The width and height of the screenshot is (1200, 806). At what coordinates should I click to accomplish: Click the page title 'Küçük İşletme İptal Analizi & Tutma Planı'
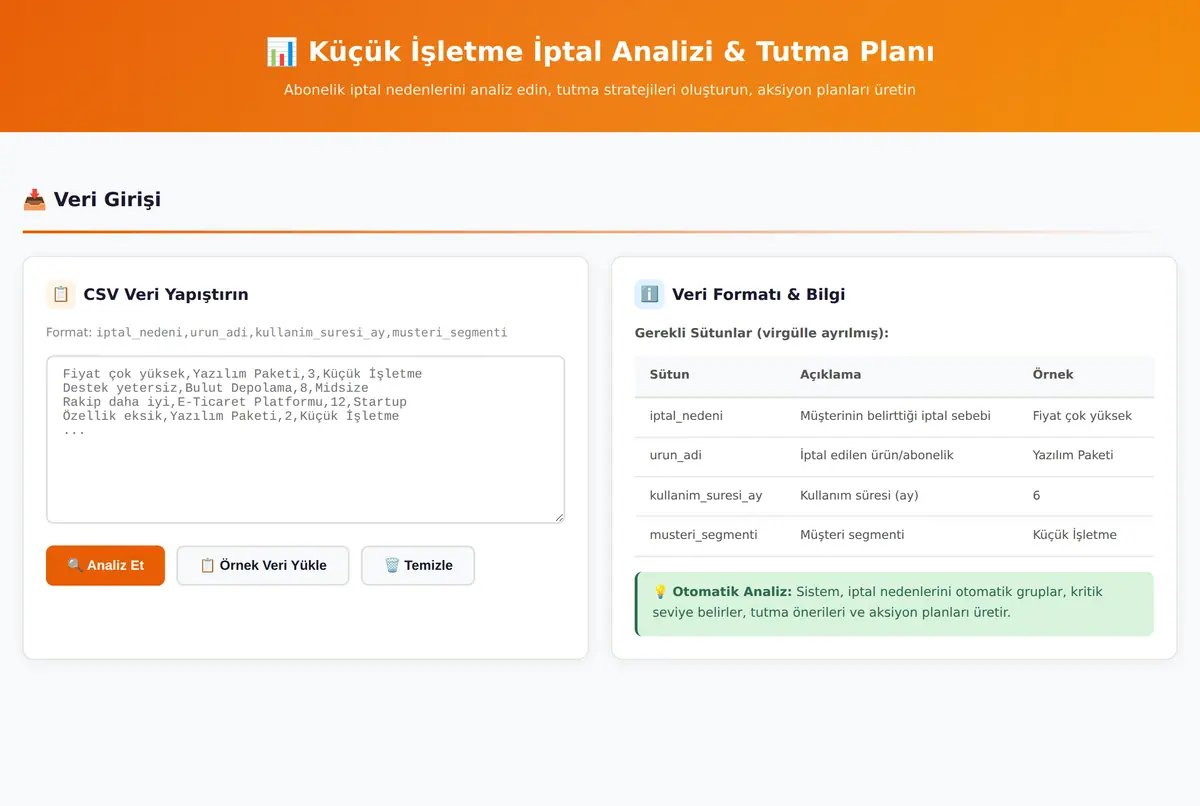point(621,52)
